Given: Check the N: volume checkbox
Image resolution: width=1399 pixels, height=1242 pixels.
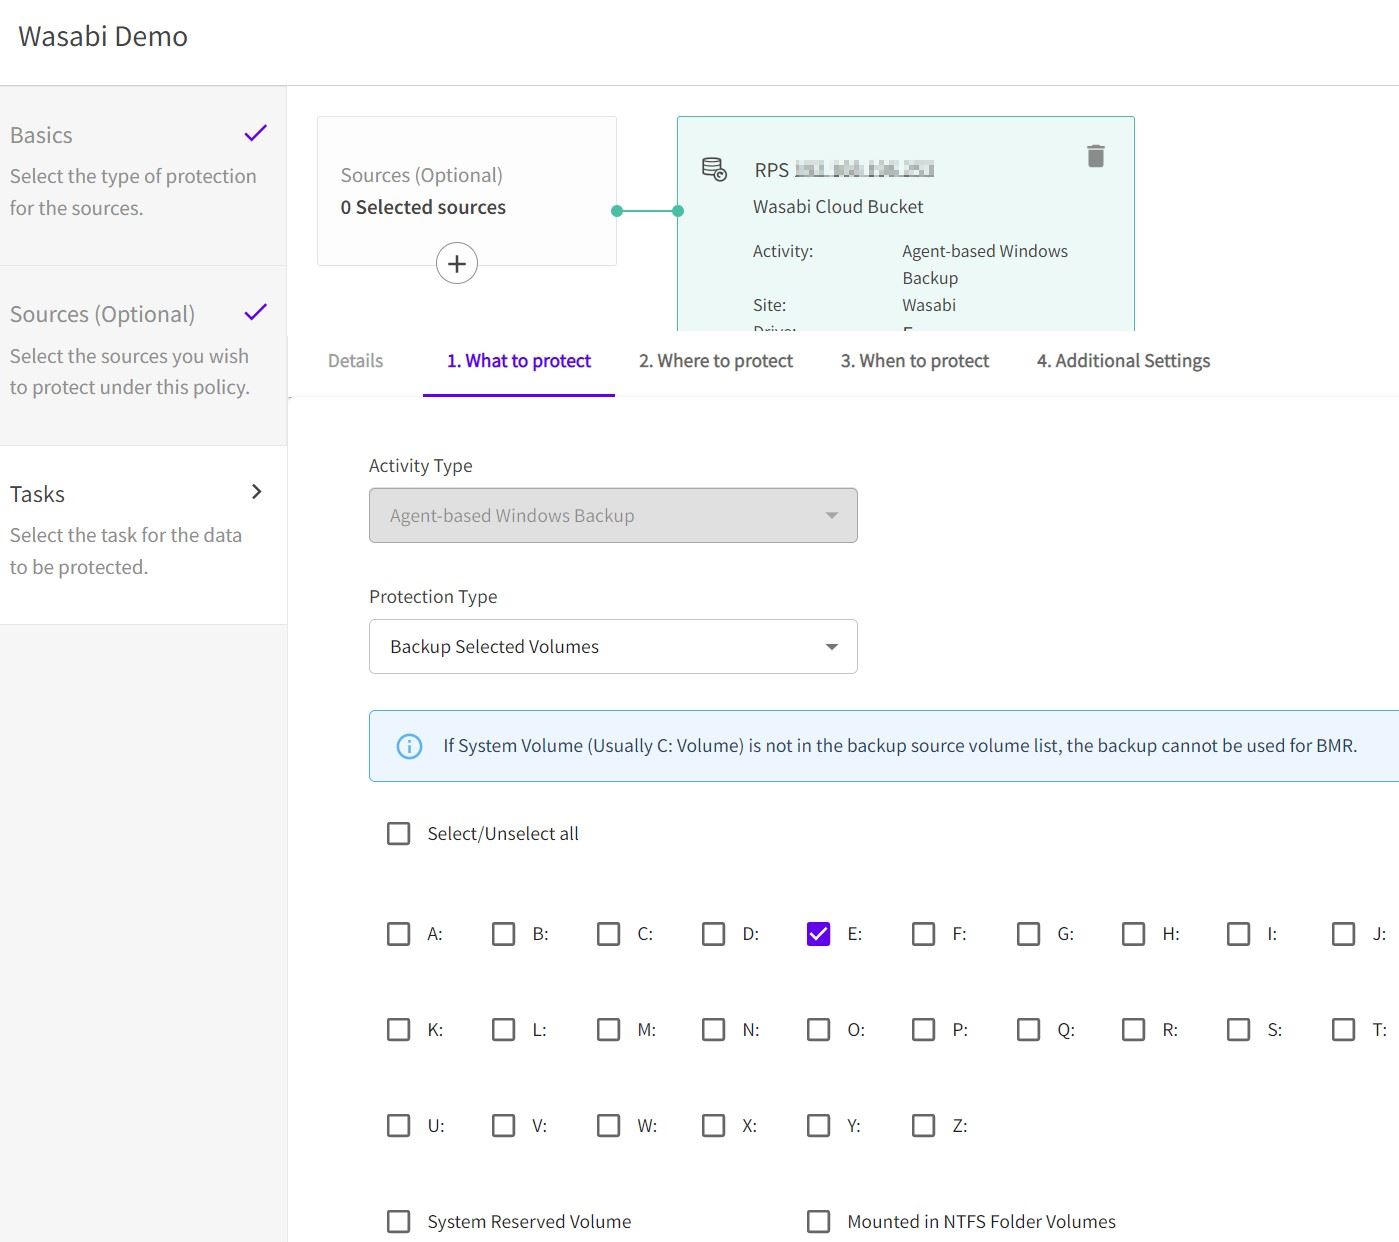Looking at the screenshot, I should coord(713,1030).
